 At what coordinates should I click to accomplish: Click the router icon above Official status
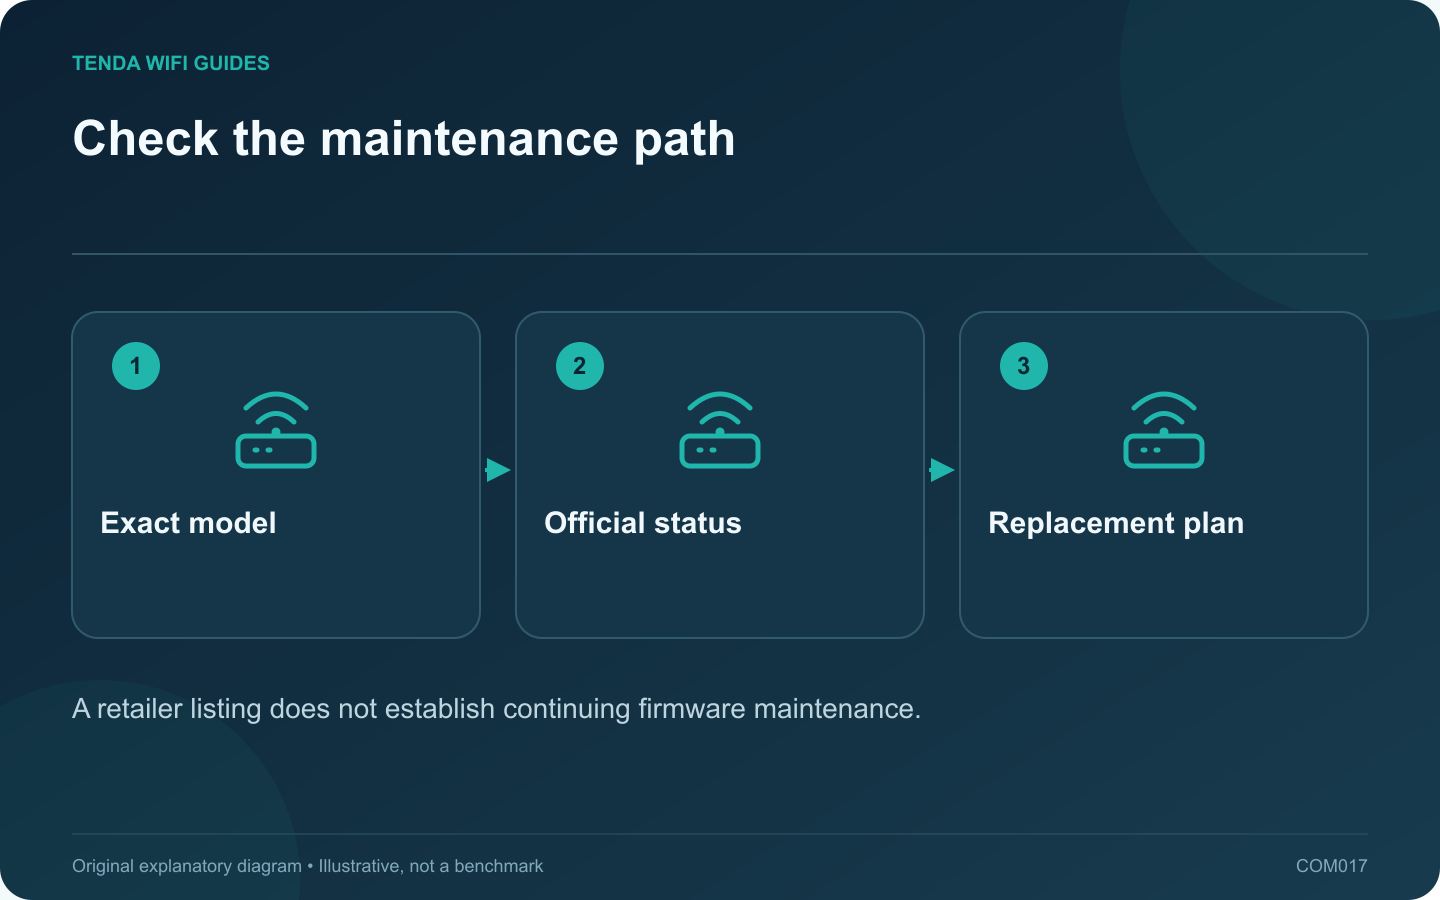click(x=720, y=430)
